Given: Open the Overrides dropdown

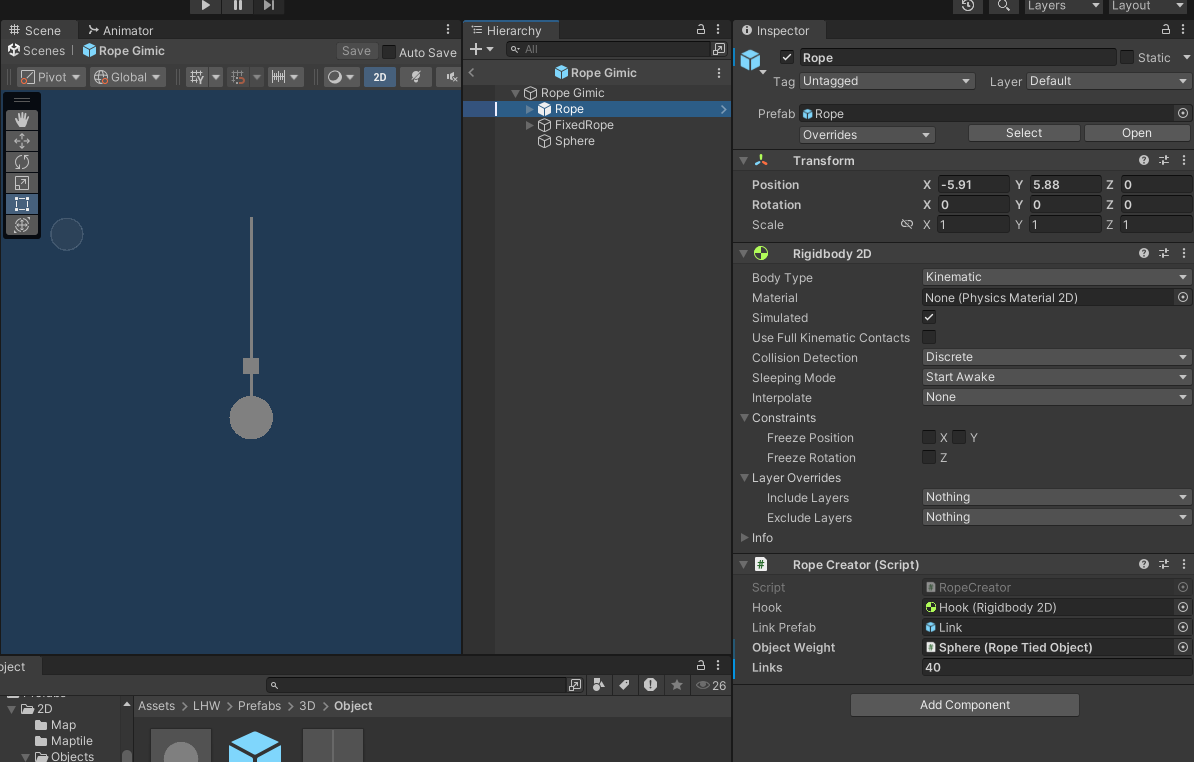Looking at the screenshot, I should point(866,134).
